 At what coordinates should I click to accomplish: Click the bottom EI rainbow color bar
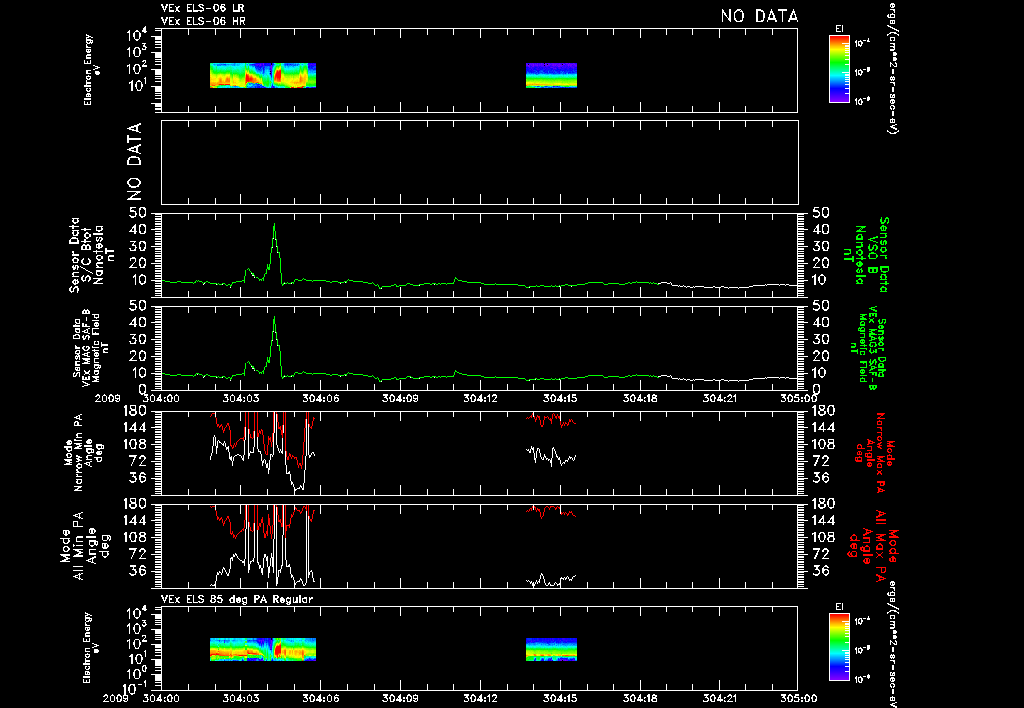839,648
